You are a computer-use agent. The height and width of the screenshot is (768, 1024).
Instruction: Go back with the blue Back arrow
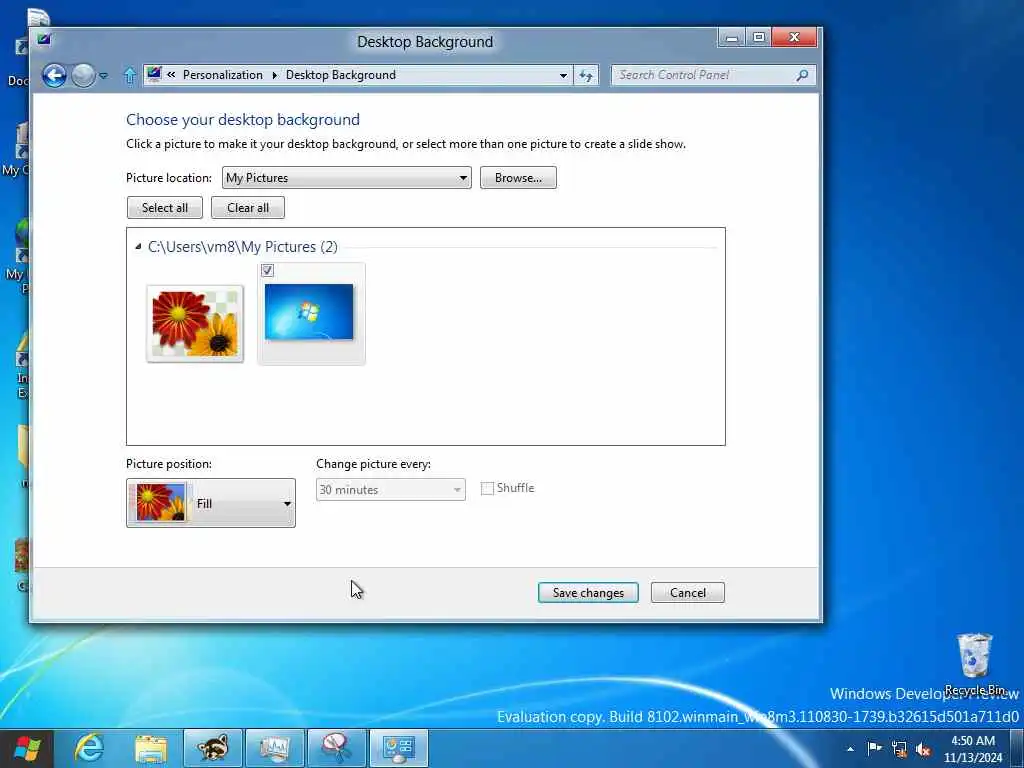[x=54, y=75]
